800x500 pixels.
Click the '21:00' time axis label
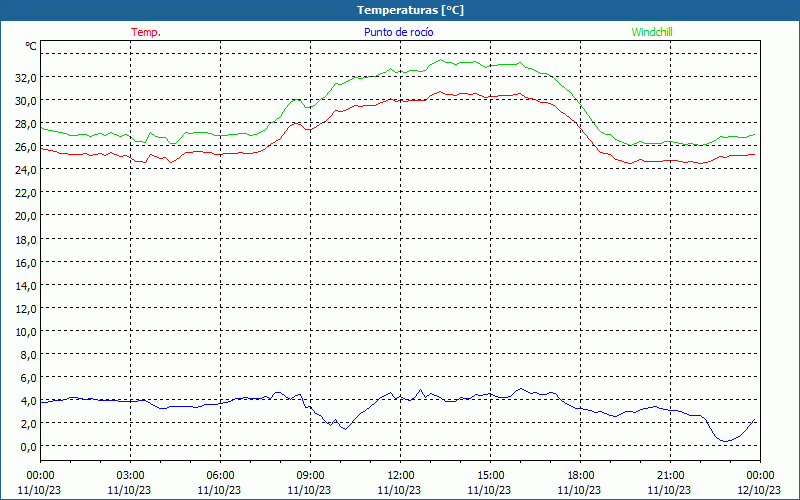coord(670,476)
